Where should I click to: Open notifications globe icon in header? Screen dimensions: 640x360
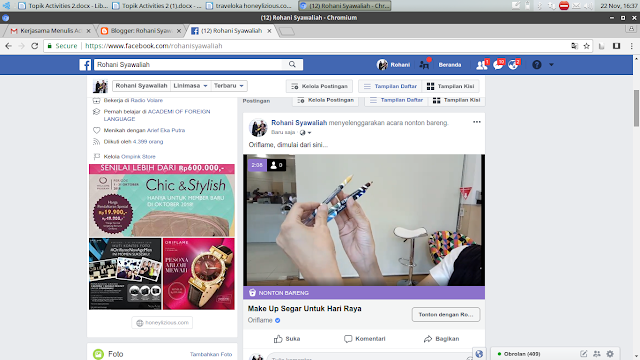click(x=513, y=64)
